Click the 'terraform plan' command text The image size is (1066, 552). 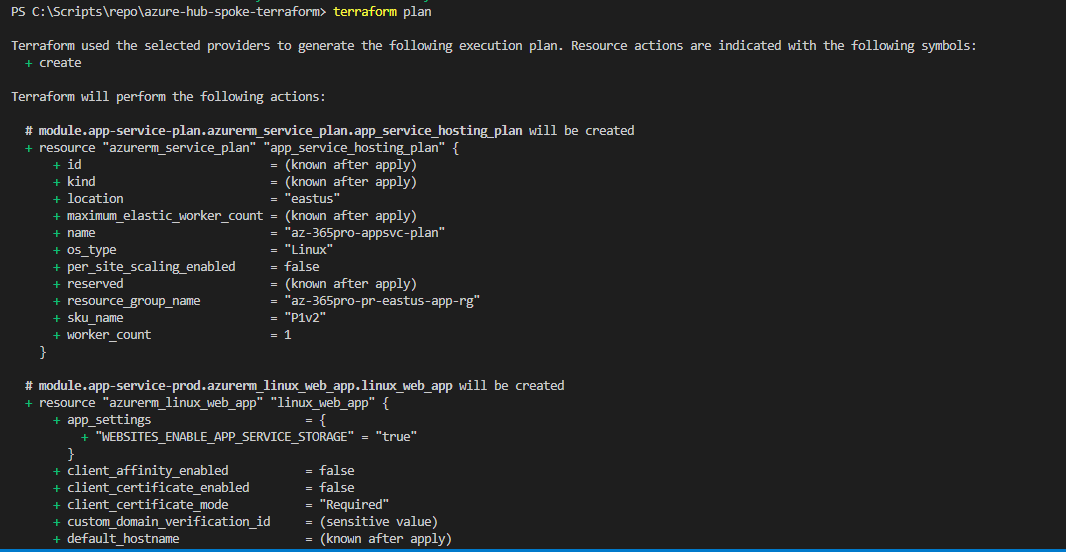coord(382,12)
